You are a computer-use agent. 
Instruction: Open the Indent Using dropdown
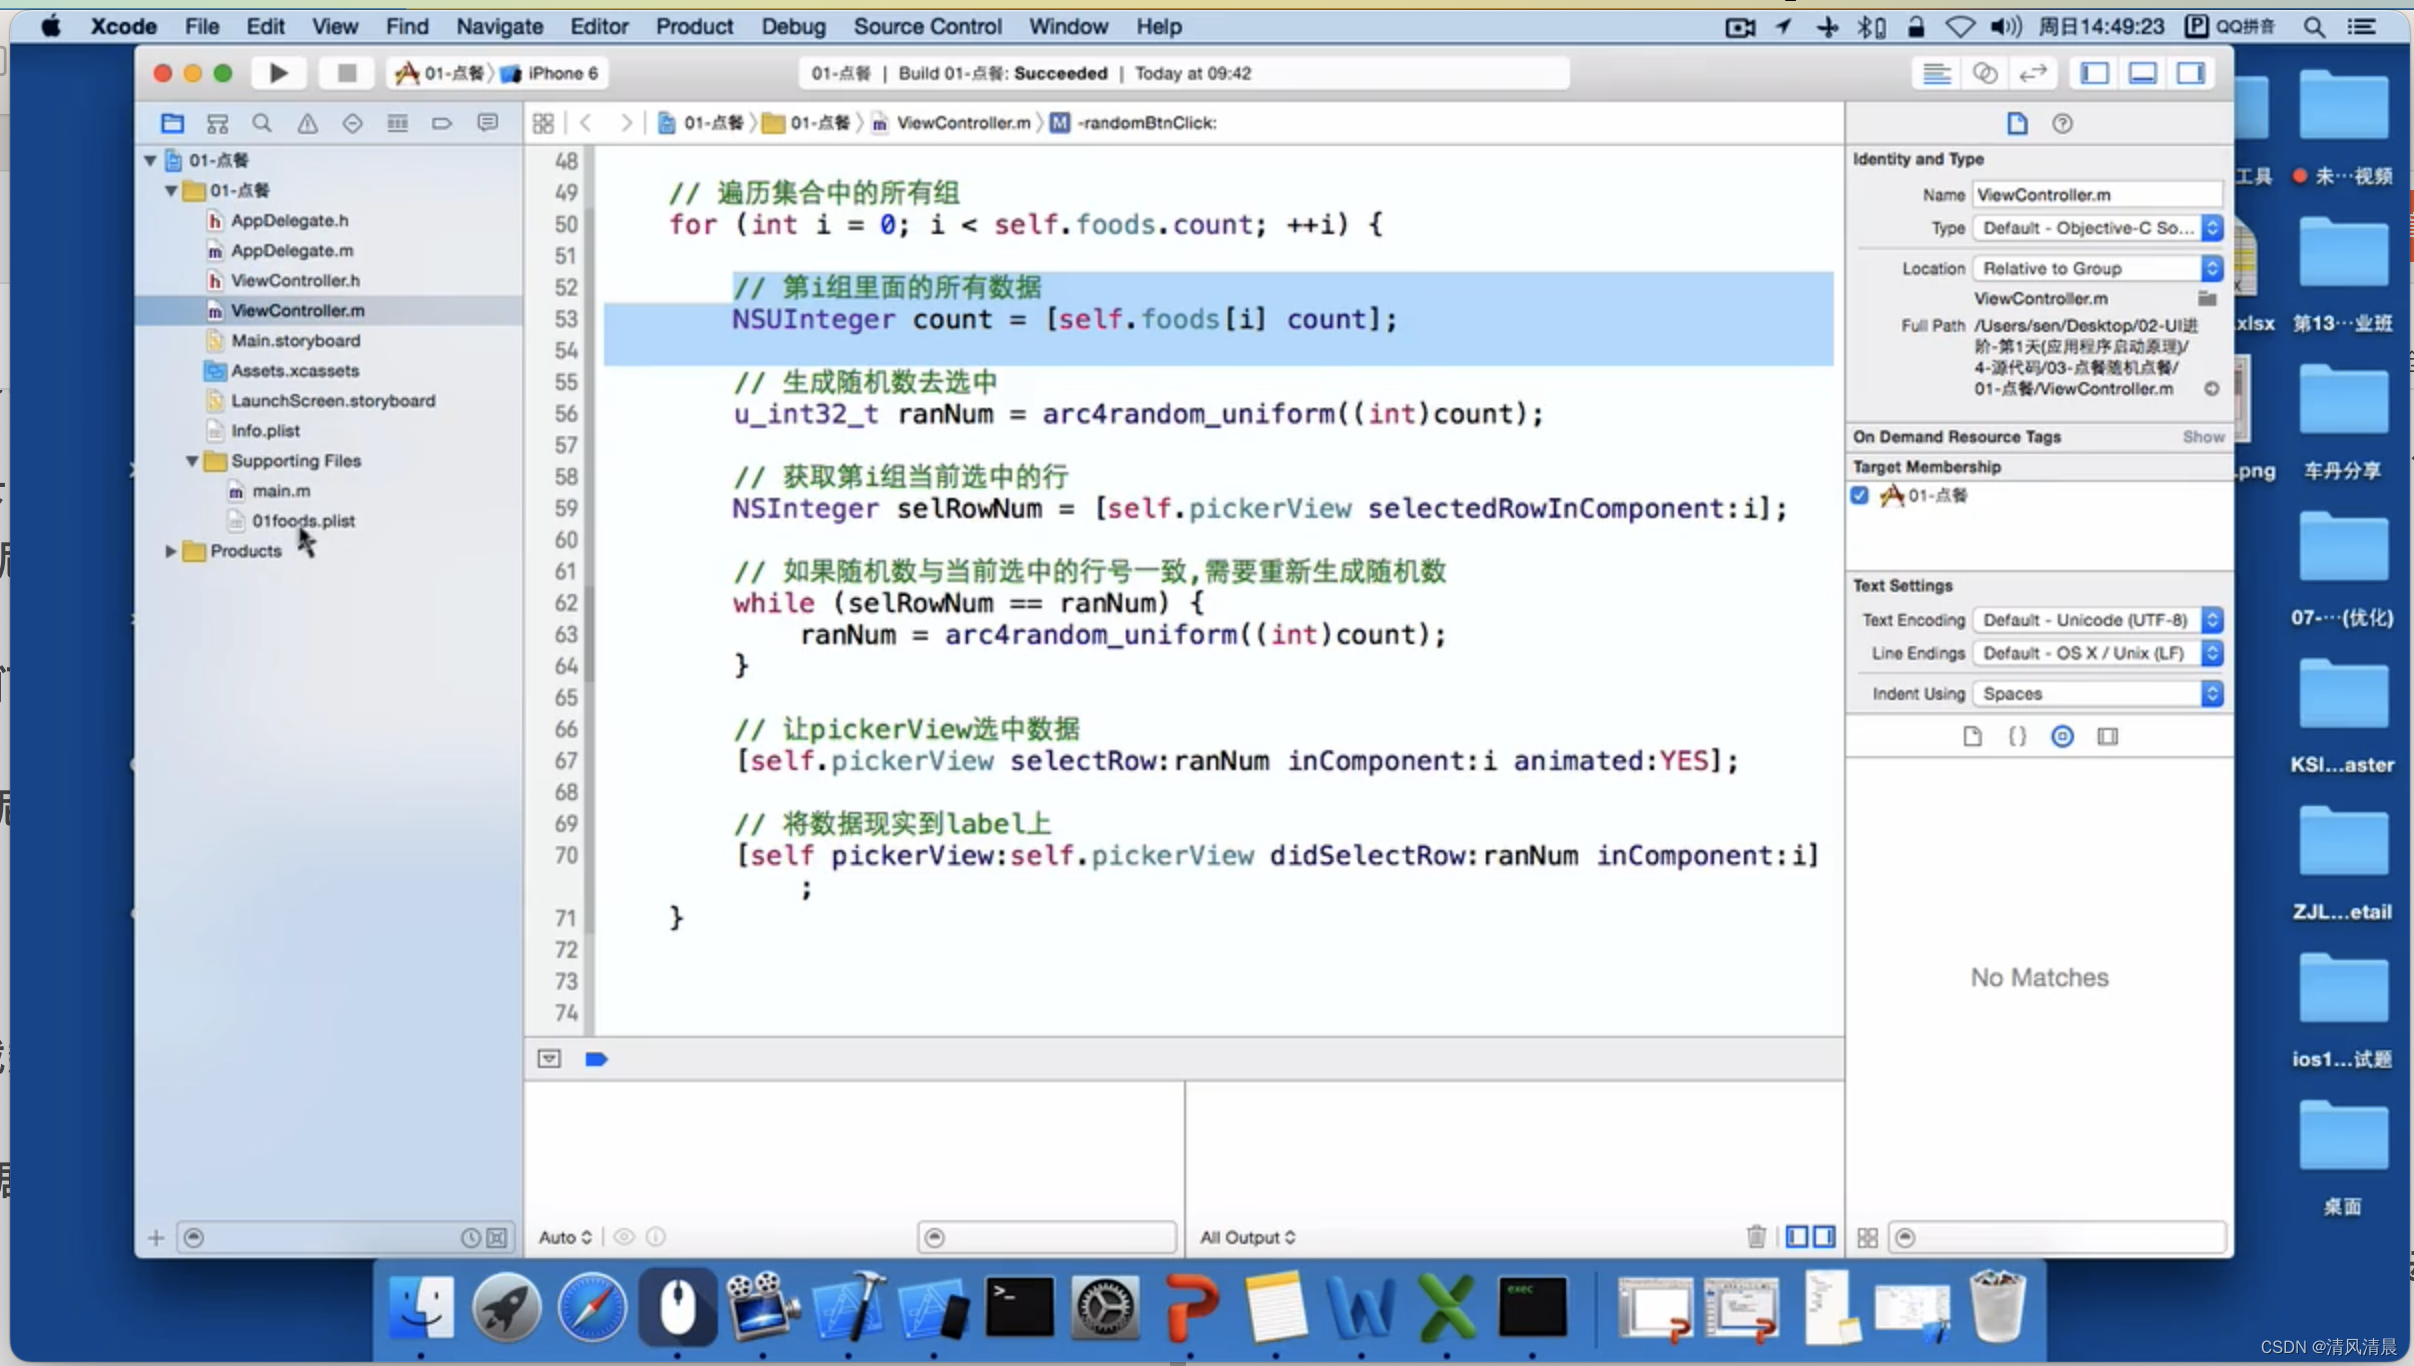(x=2098, y=693)
